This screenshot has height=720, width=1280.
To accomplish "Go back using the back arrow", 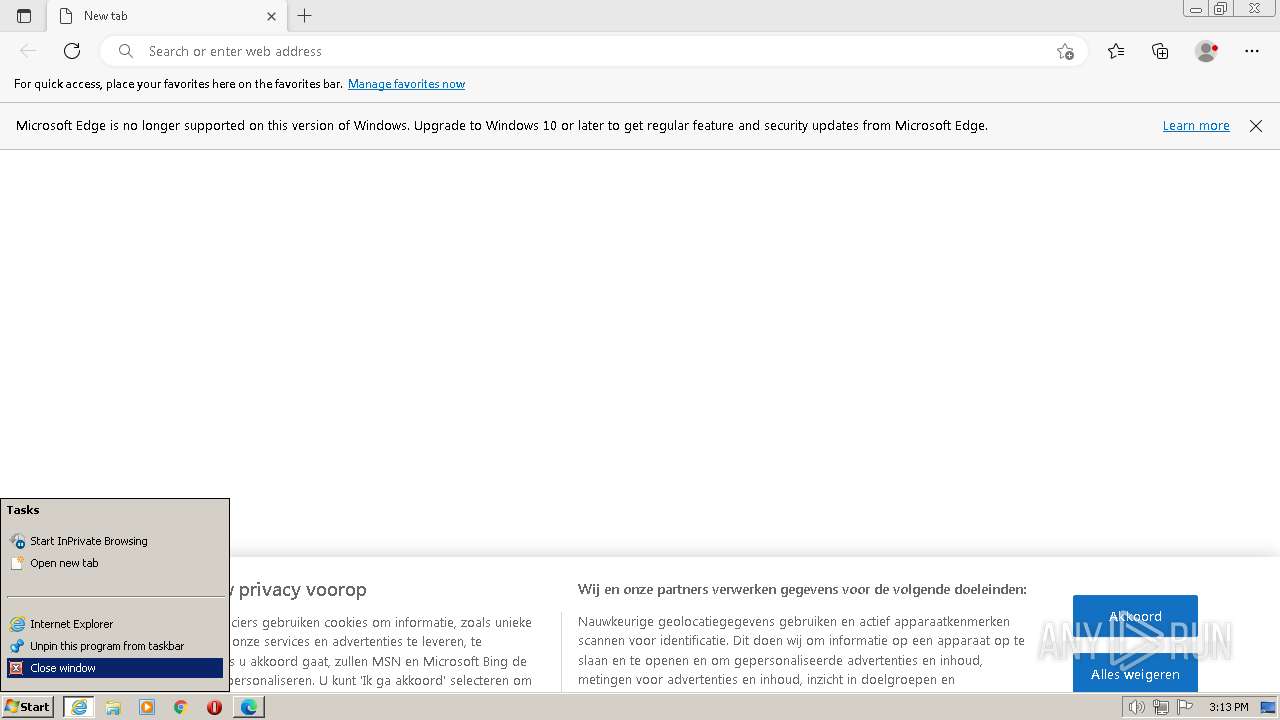I will tap(28, 51).
